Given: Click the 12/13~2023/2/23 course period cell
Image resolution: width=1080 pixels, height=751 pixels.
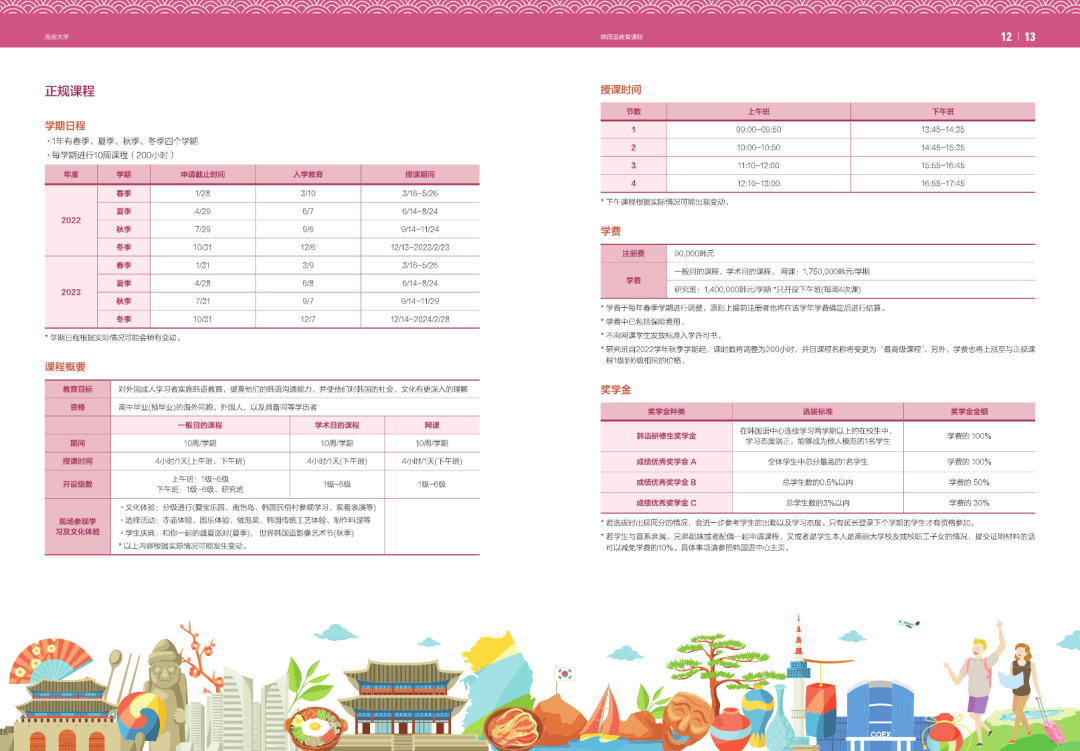Looking at the screenshot, I should [419, 247].
